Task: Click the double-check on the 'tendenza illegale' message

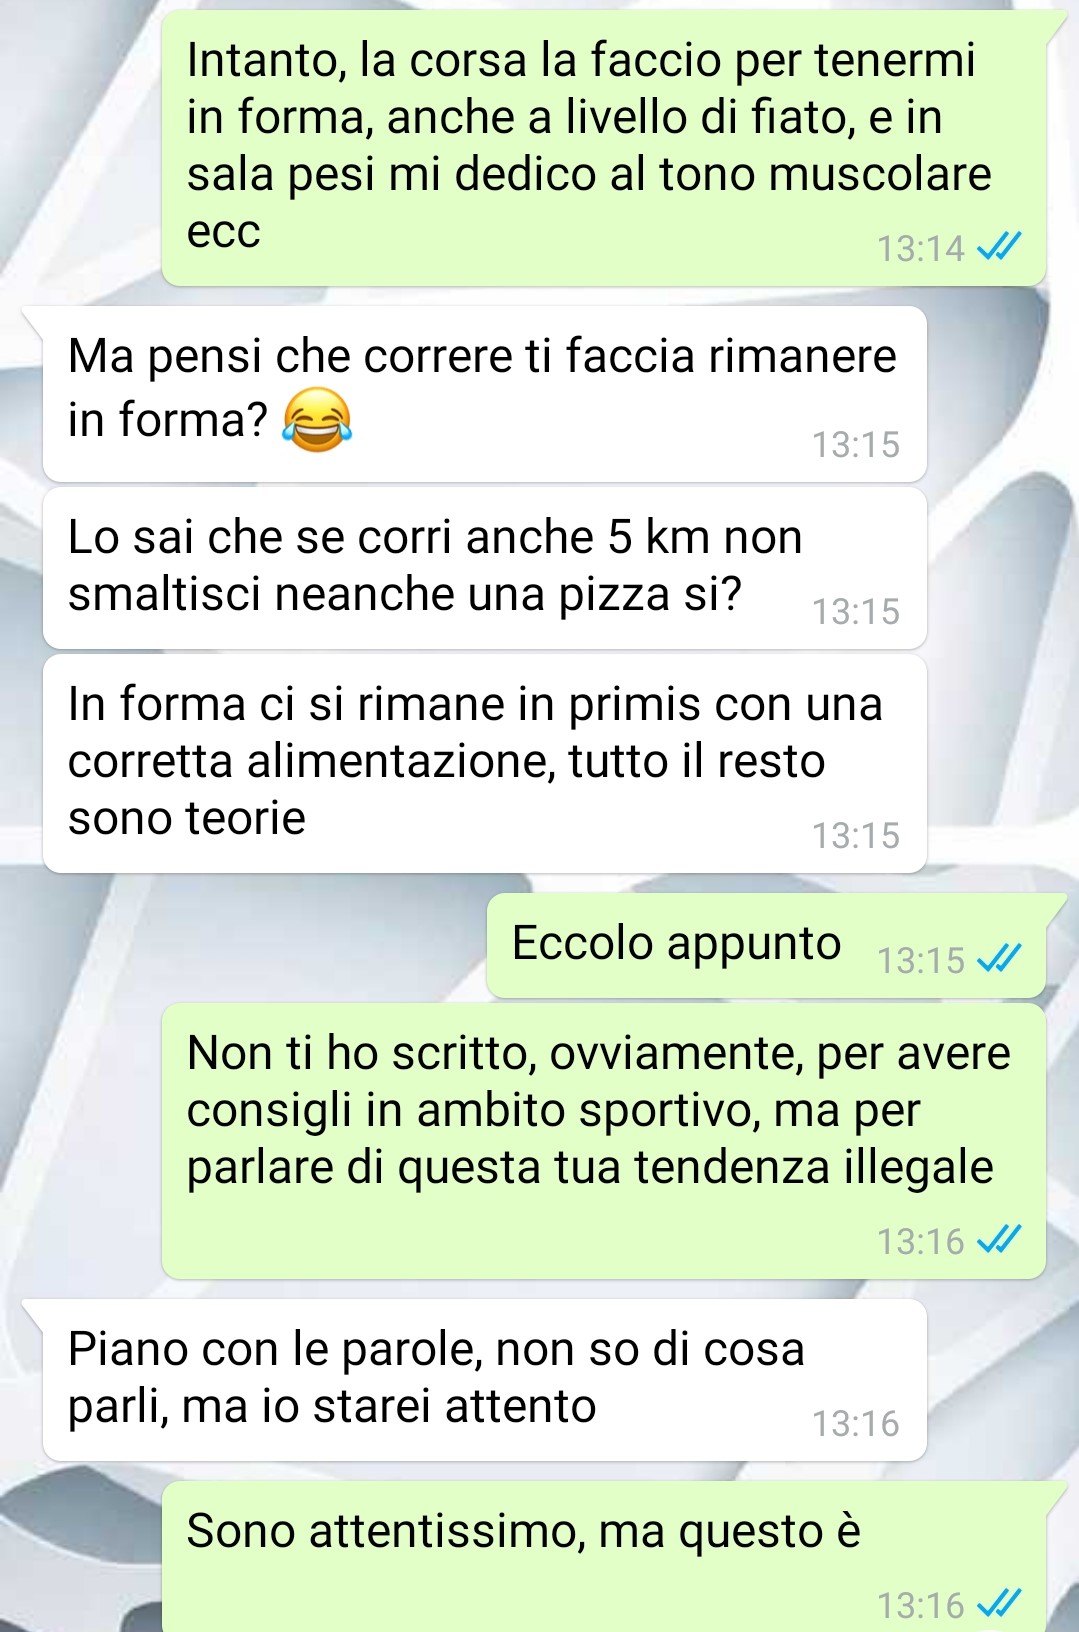Action: coord(999,1241)
